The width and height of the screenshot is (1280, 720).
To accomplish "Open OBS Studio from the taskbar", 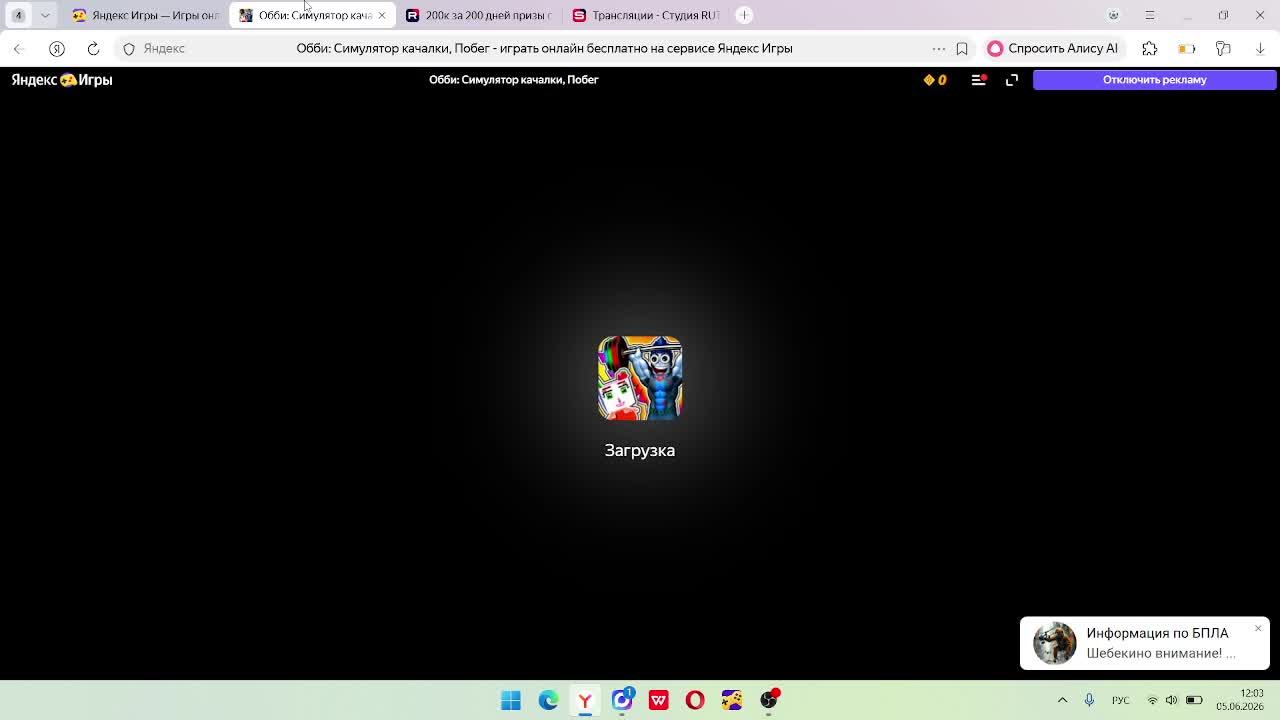I will (769, 700).
